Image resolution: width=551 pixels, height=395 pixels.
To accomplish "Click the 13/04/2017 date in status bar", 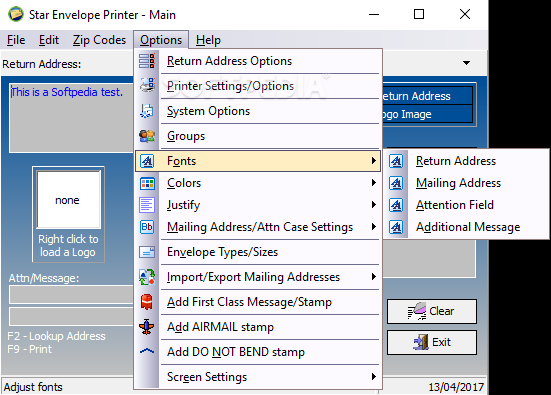I will click(x=456, y=387).
